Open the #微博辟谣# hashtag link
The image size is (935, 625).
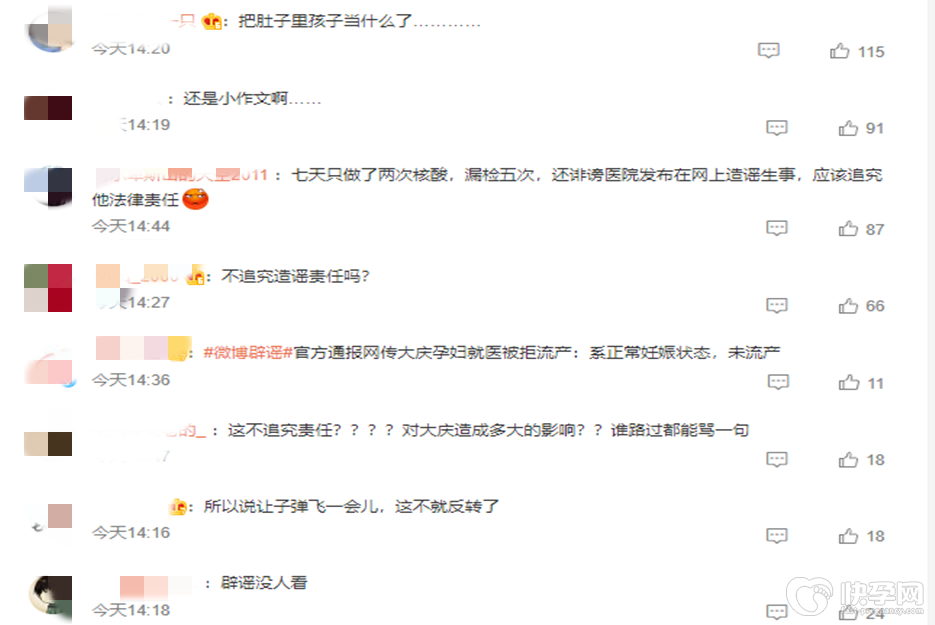(247, 353)
